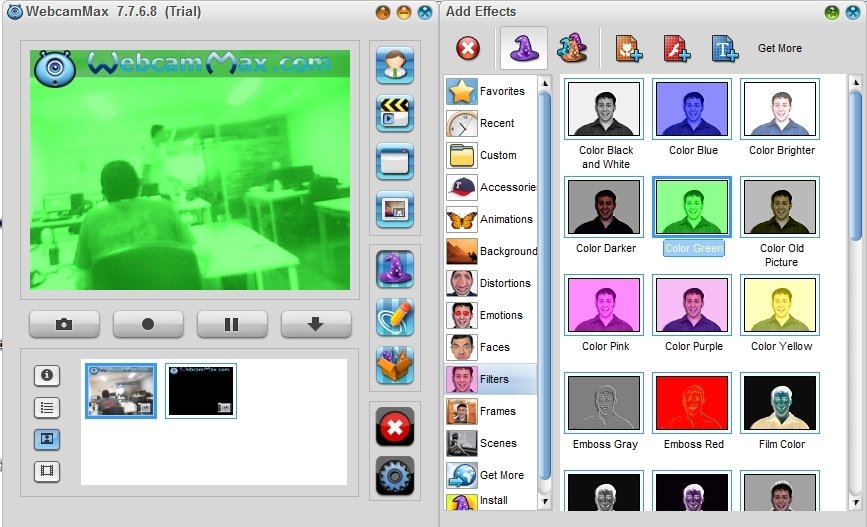Start recording with the circle button
Screen dimensions: 867x527
pyautogui.click(x=148, y=324)
